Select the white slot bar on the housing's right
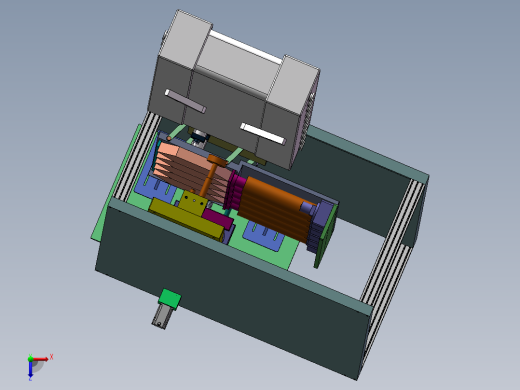The width and height of the screenshot is (520, 390). pyautogui.click(x=263, y=134)
